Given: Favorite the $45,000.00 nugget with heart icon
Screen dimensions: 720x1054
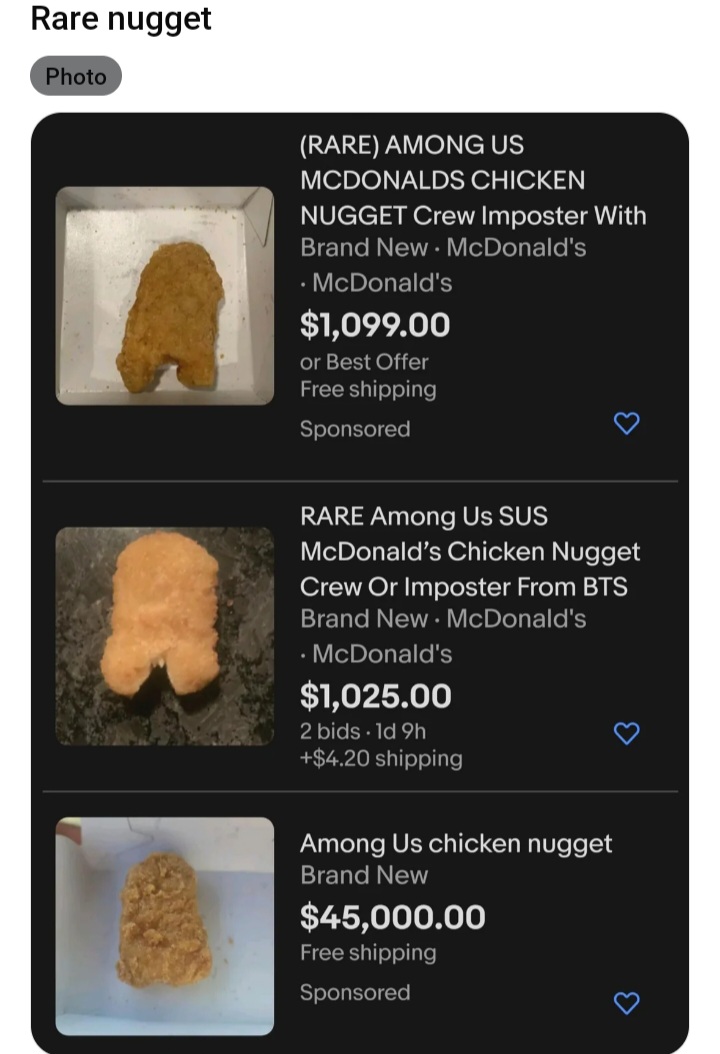Looking at the screenshot, I should (x=626, y=1003).
